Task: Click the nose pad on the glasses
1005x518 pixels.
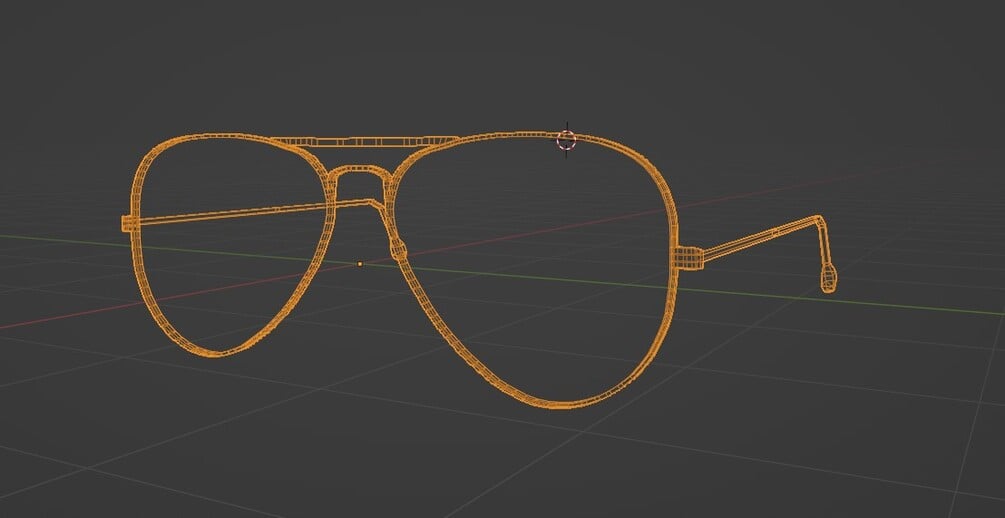Action: click(x=399, y=250)
